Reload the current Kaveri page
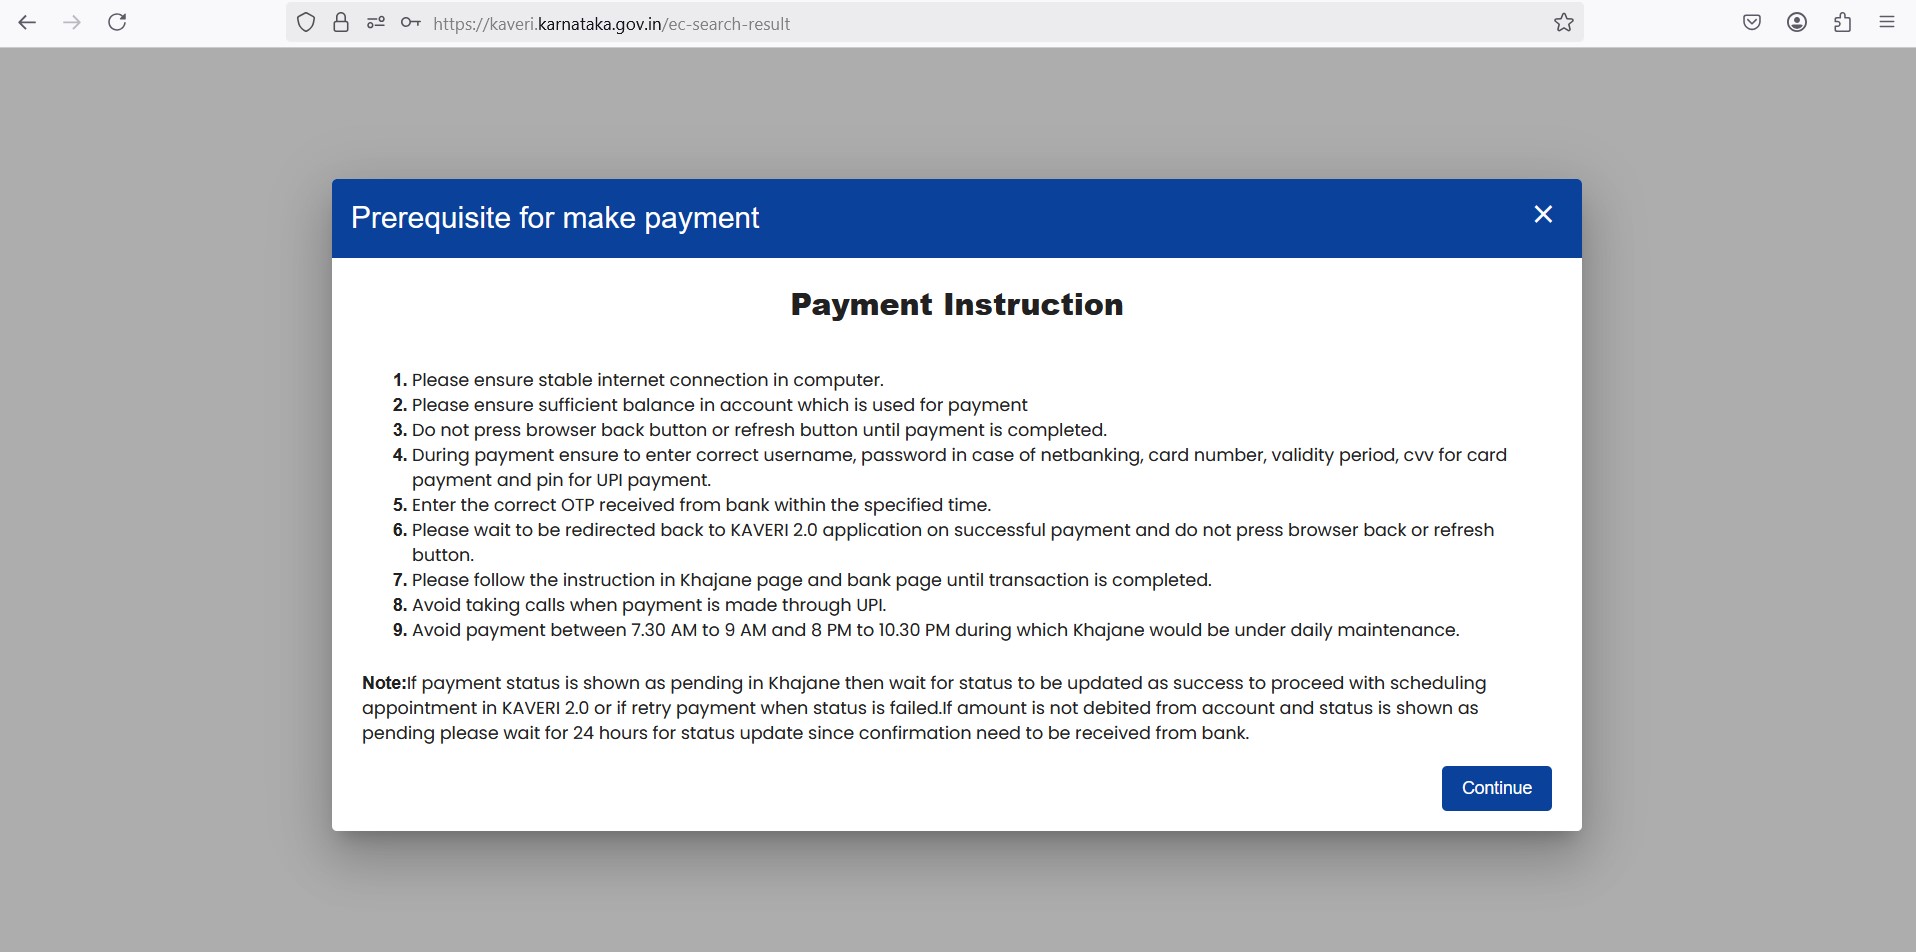Image resolution: width=1916 pixels, height=952 pixels. click(117, 22)
